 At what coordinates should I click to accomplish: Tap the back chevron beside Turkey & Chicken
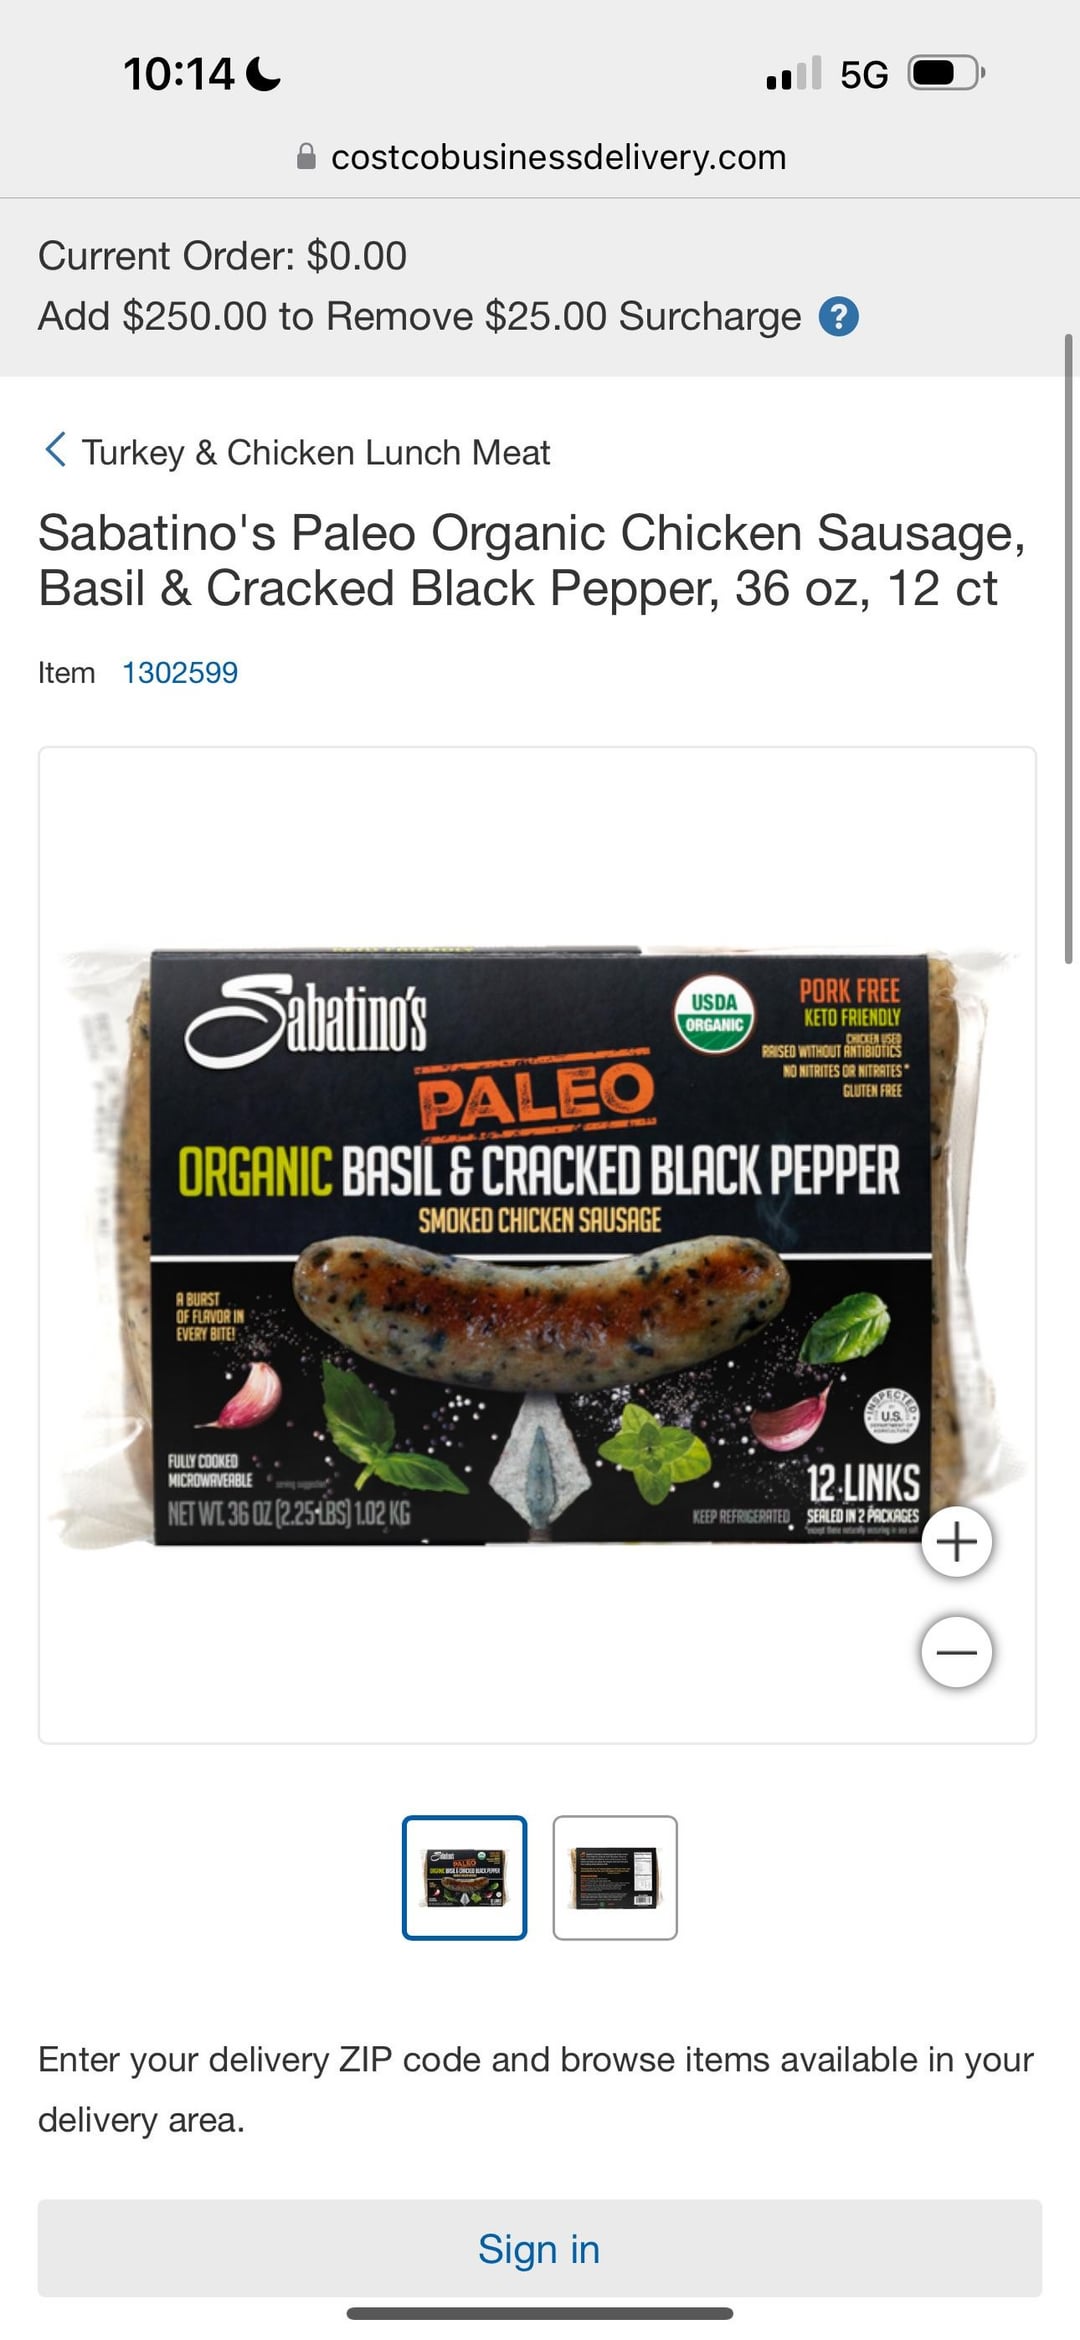(55, 450)
